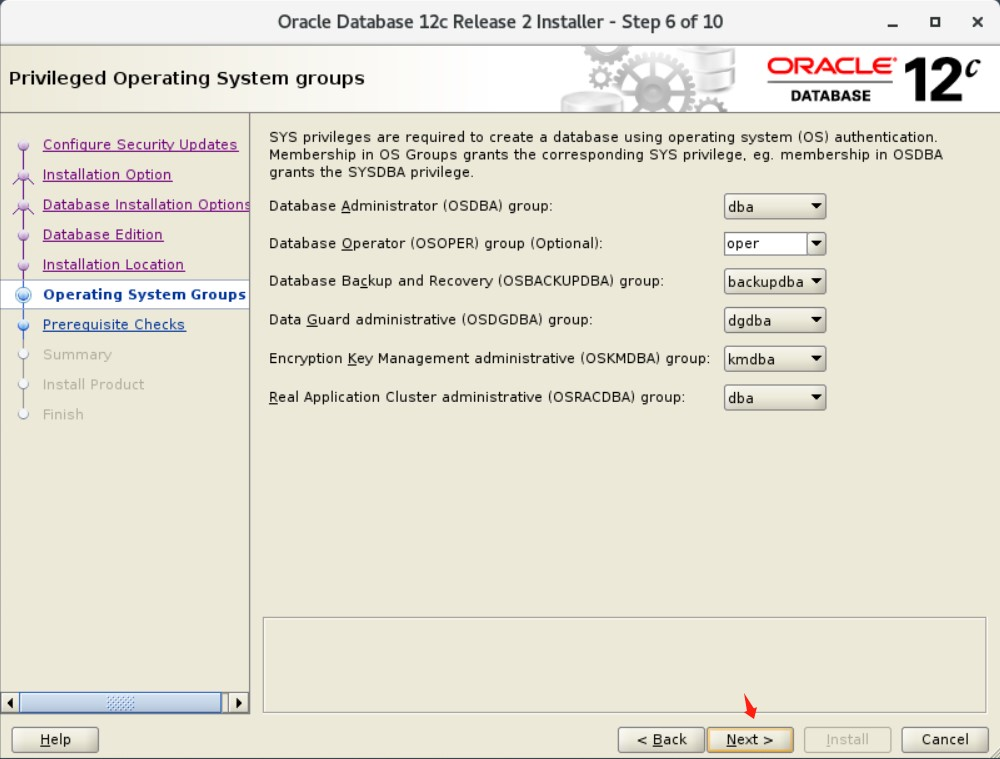The width and height of the screenshot is (1000, 759).
Task: Open the OSKMDBA group dropdown 'kmdba'
Action: point(775,359)
